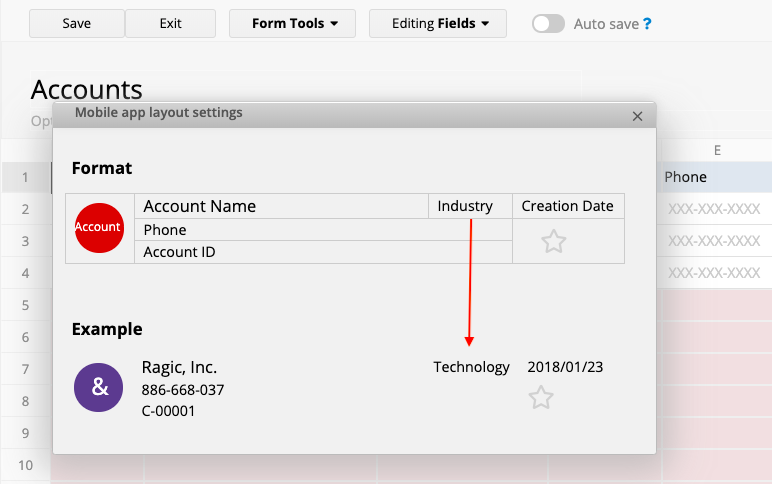This screenshot has height=484, width=772.
Task: Expand the Editing Fields dropdown
Action: (437, 24)
